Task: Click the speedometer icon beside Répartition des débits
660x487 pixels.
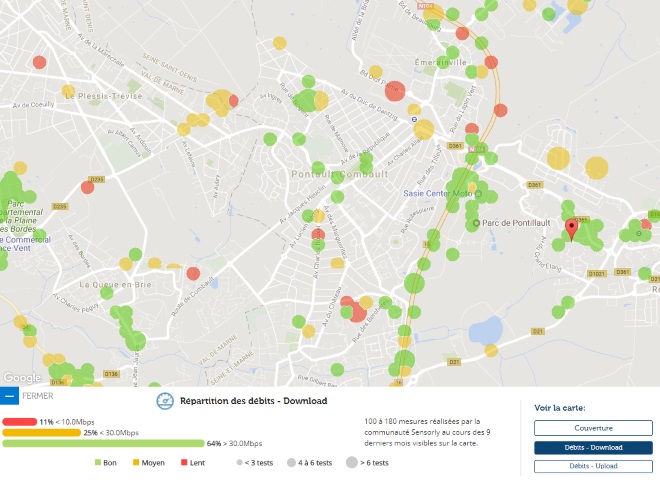Action: pyautogui.click(x=165, y=400)
